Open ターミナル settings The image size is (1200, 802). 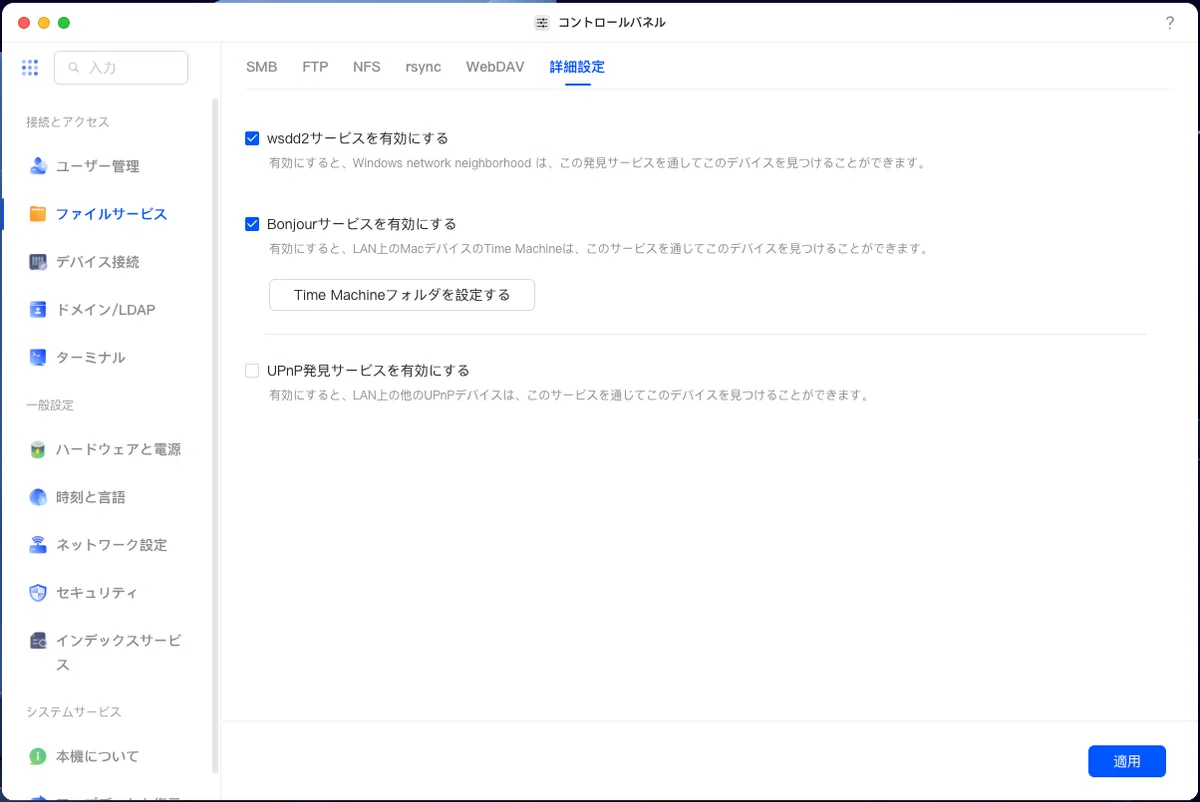click(91, 357)
